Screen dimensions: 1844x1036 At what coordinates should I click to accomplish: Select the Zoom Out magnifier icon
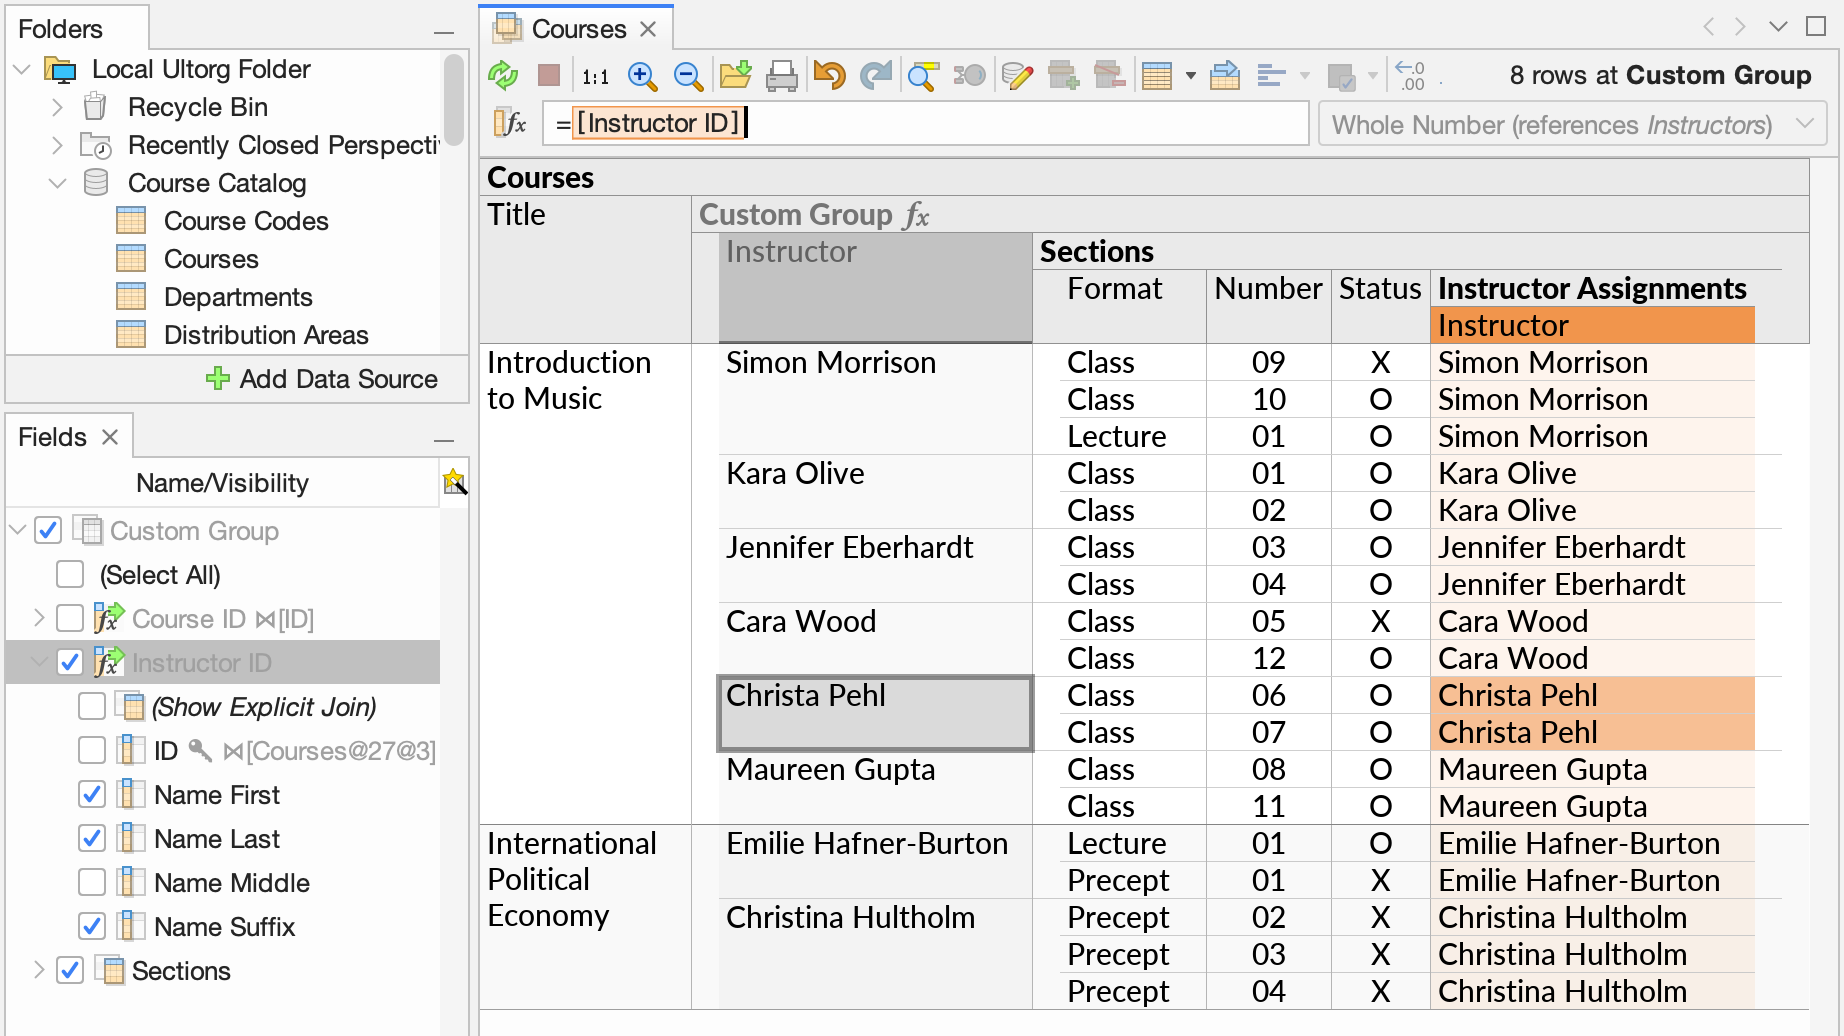tap(687, 75)
